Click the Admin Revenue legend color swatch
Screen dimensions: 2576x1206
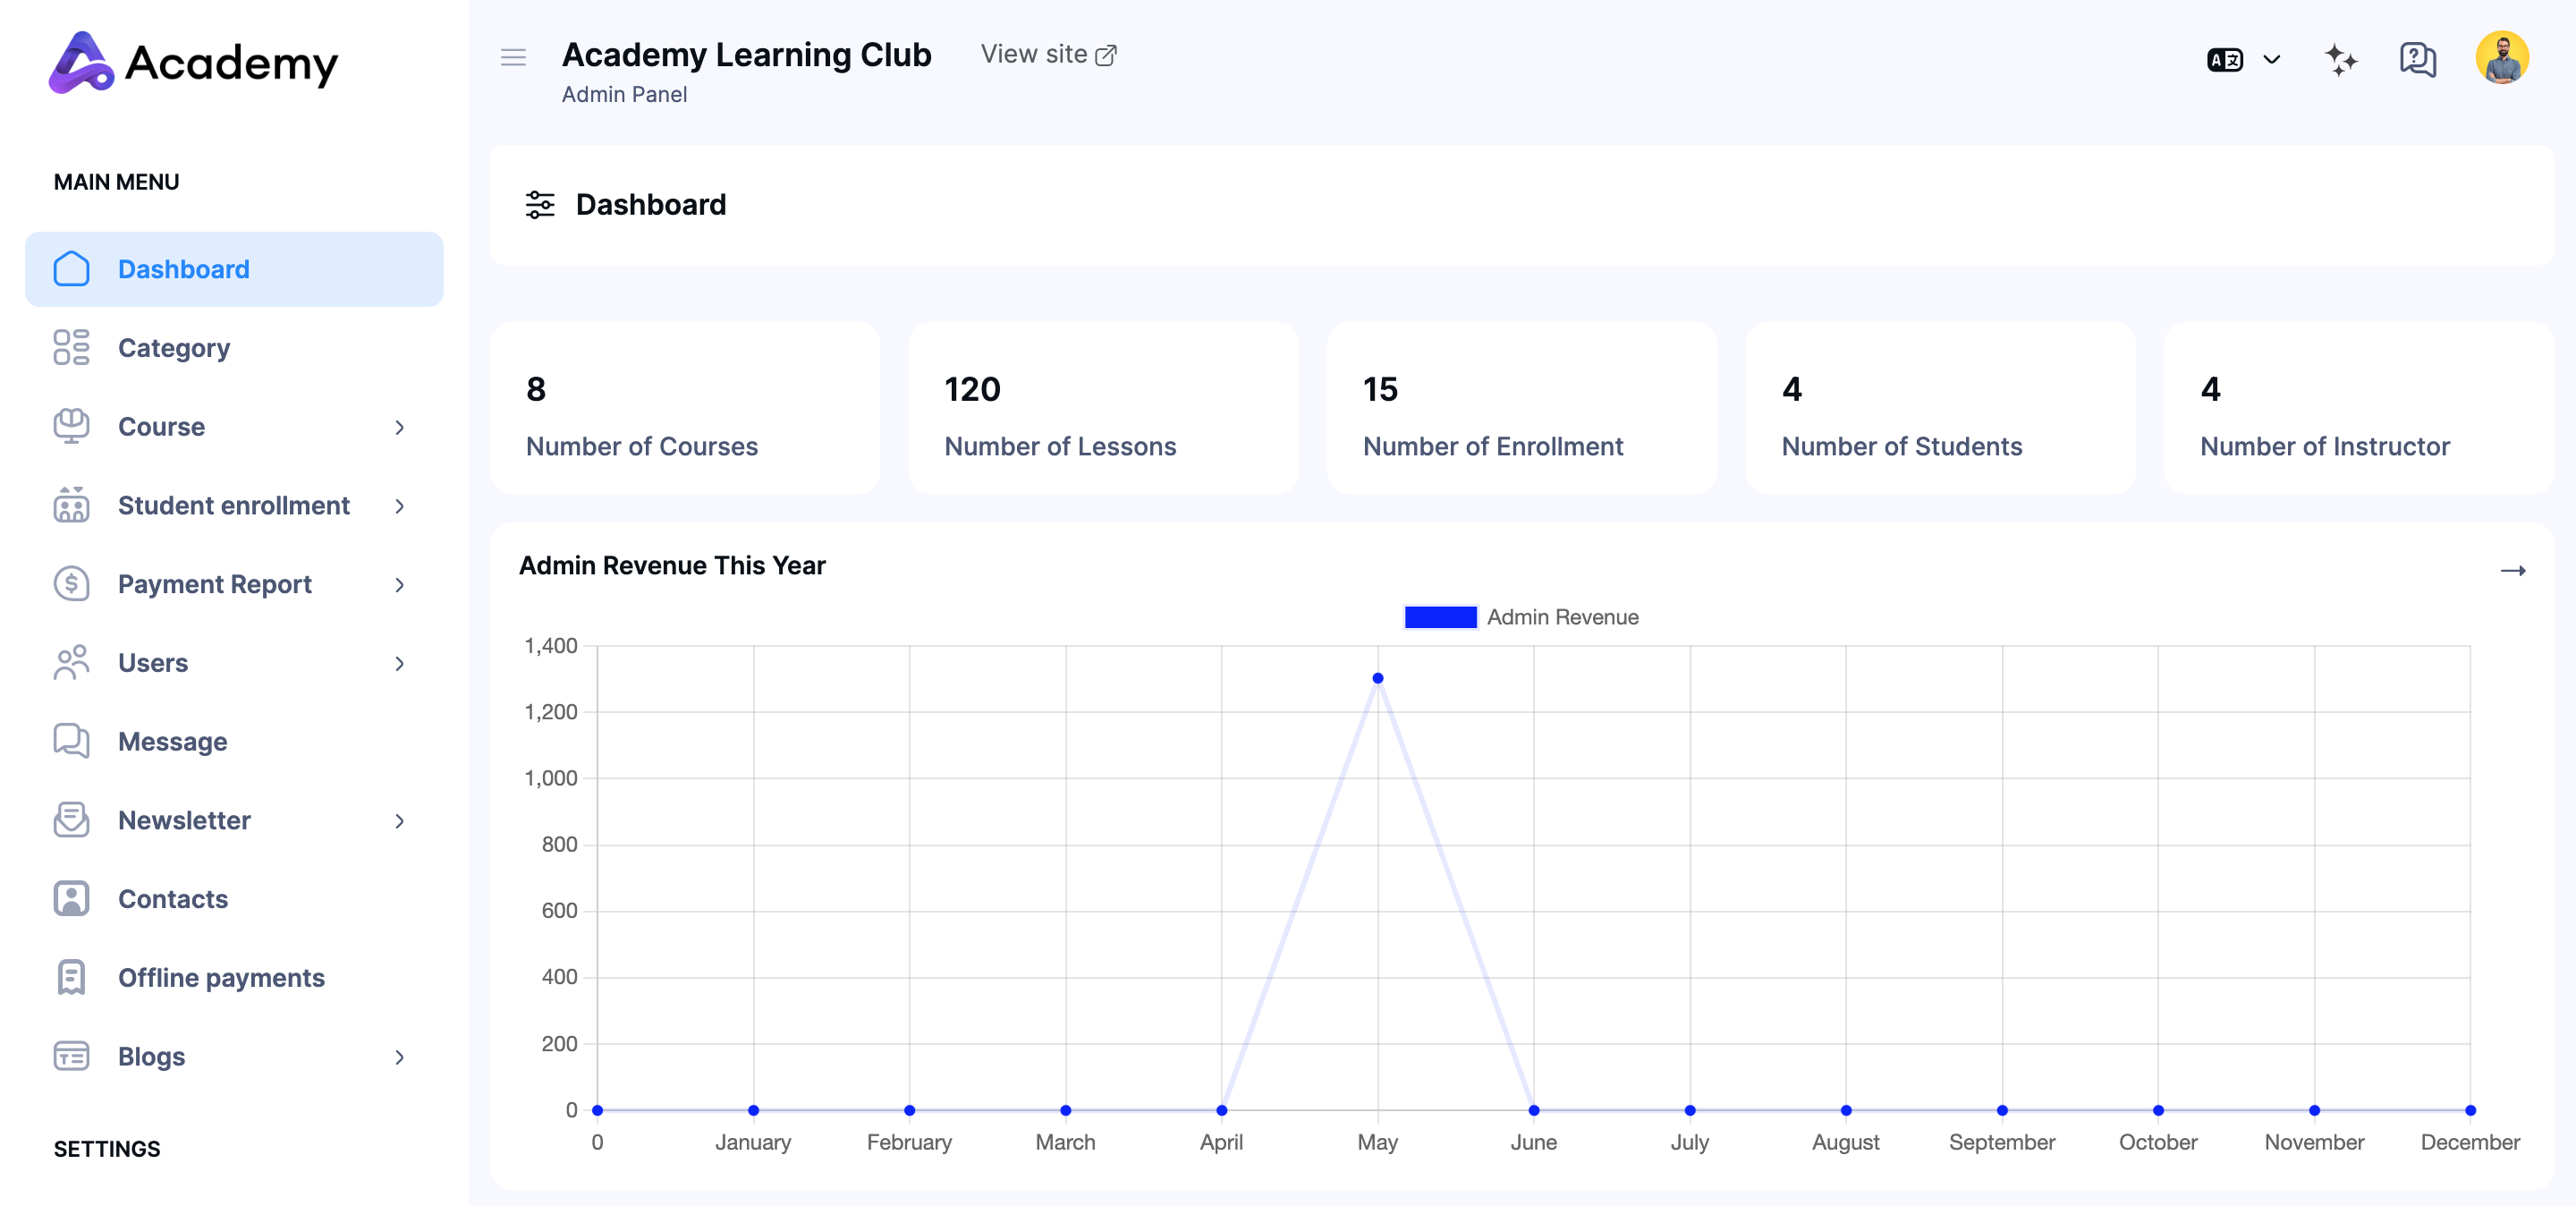pyautogui.click(x=1440, y=617)
